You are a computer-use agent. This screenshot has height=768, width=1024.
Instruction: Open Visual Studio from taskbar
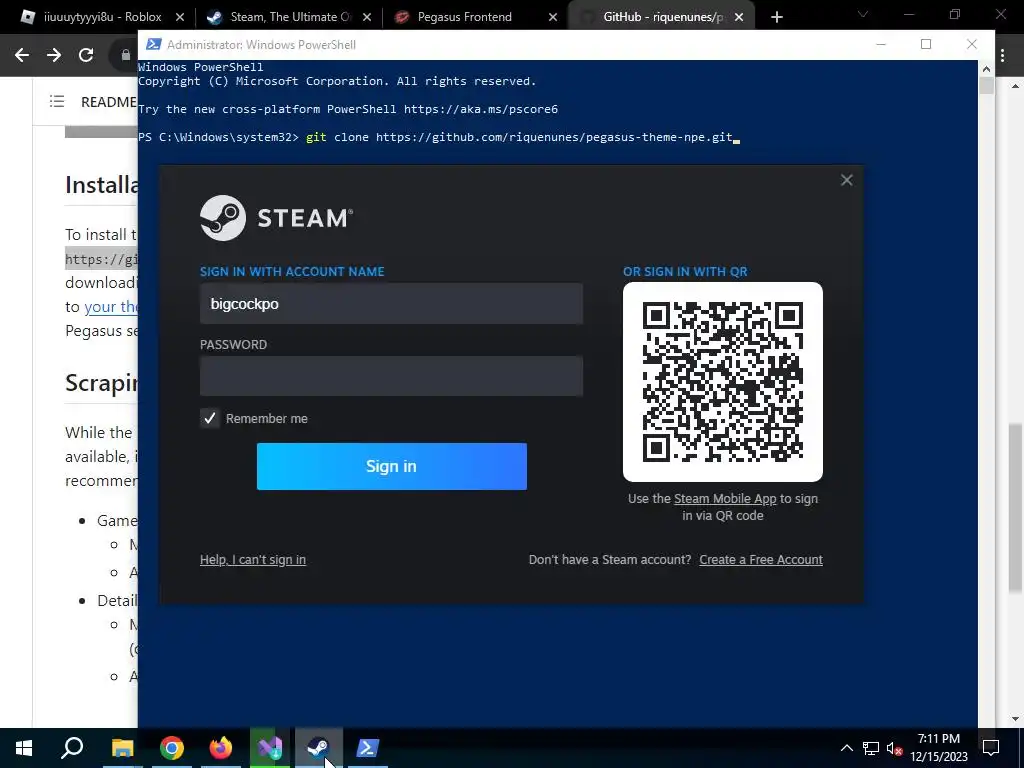pos(270,748)
